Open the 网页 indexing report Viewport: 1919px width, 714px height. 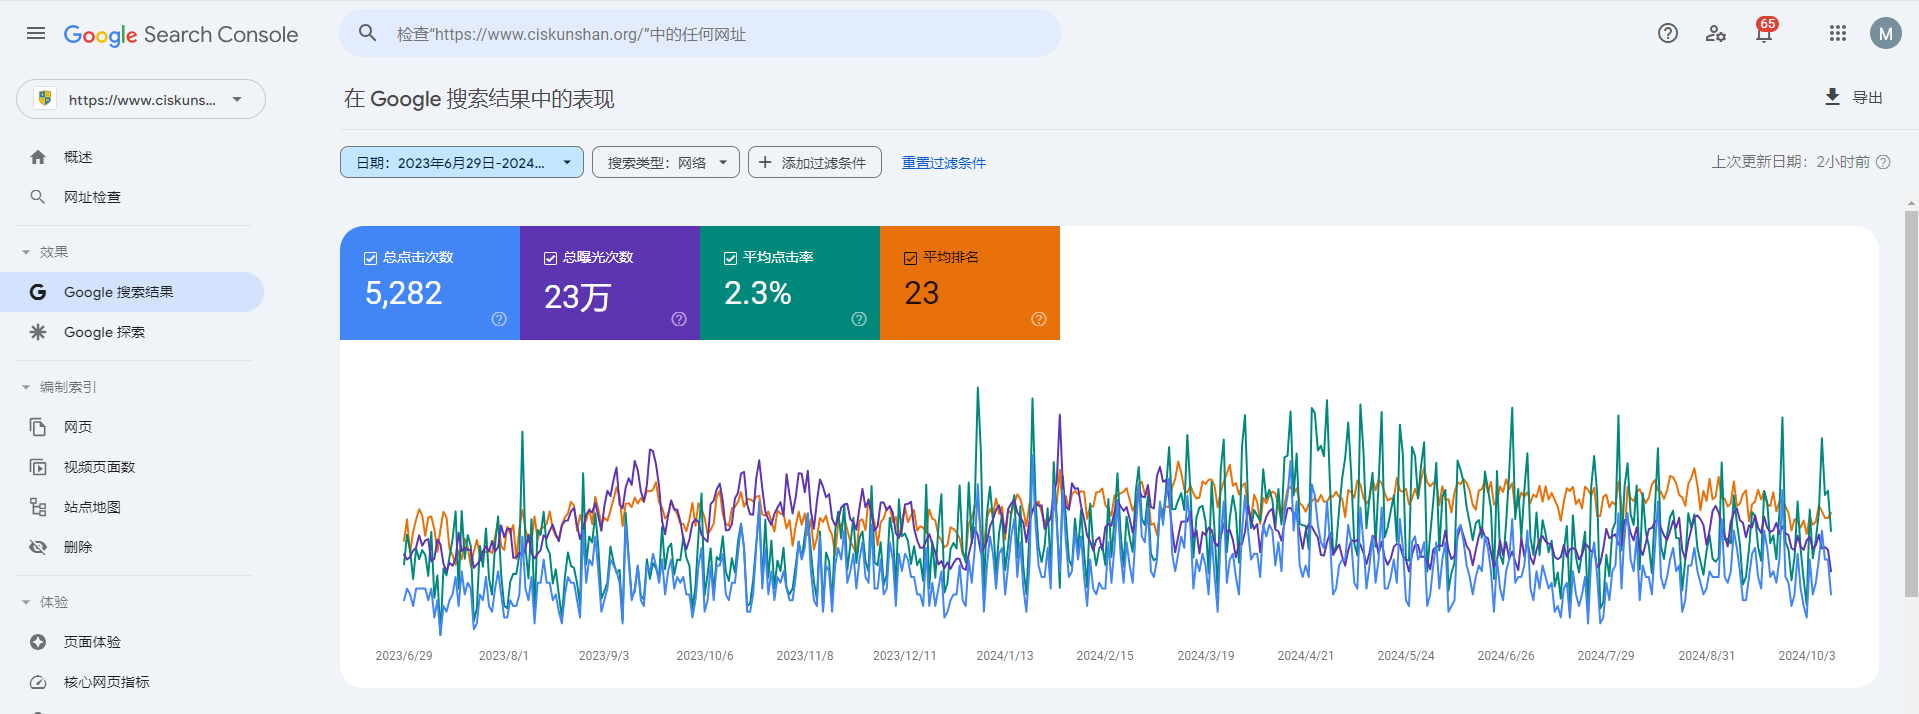(x=132, y=427)
